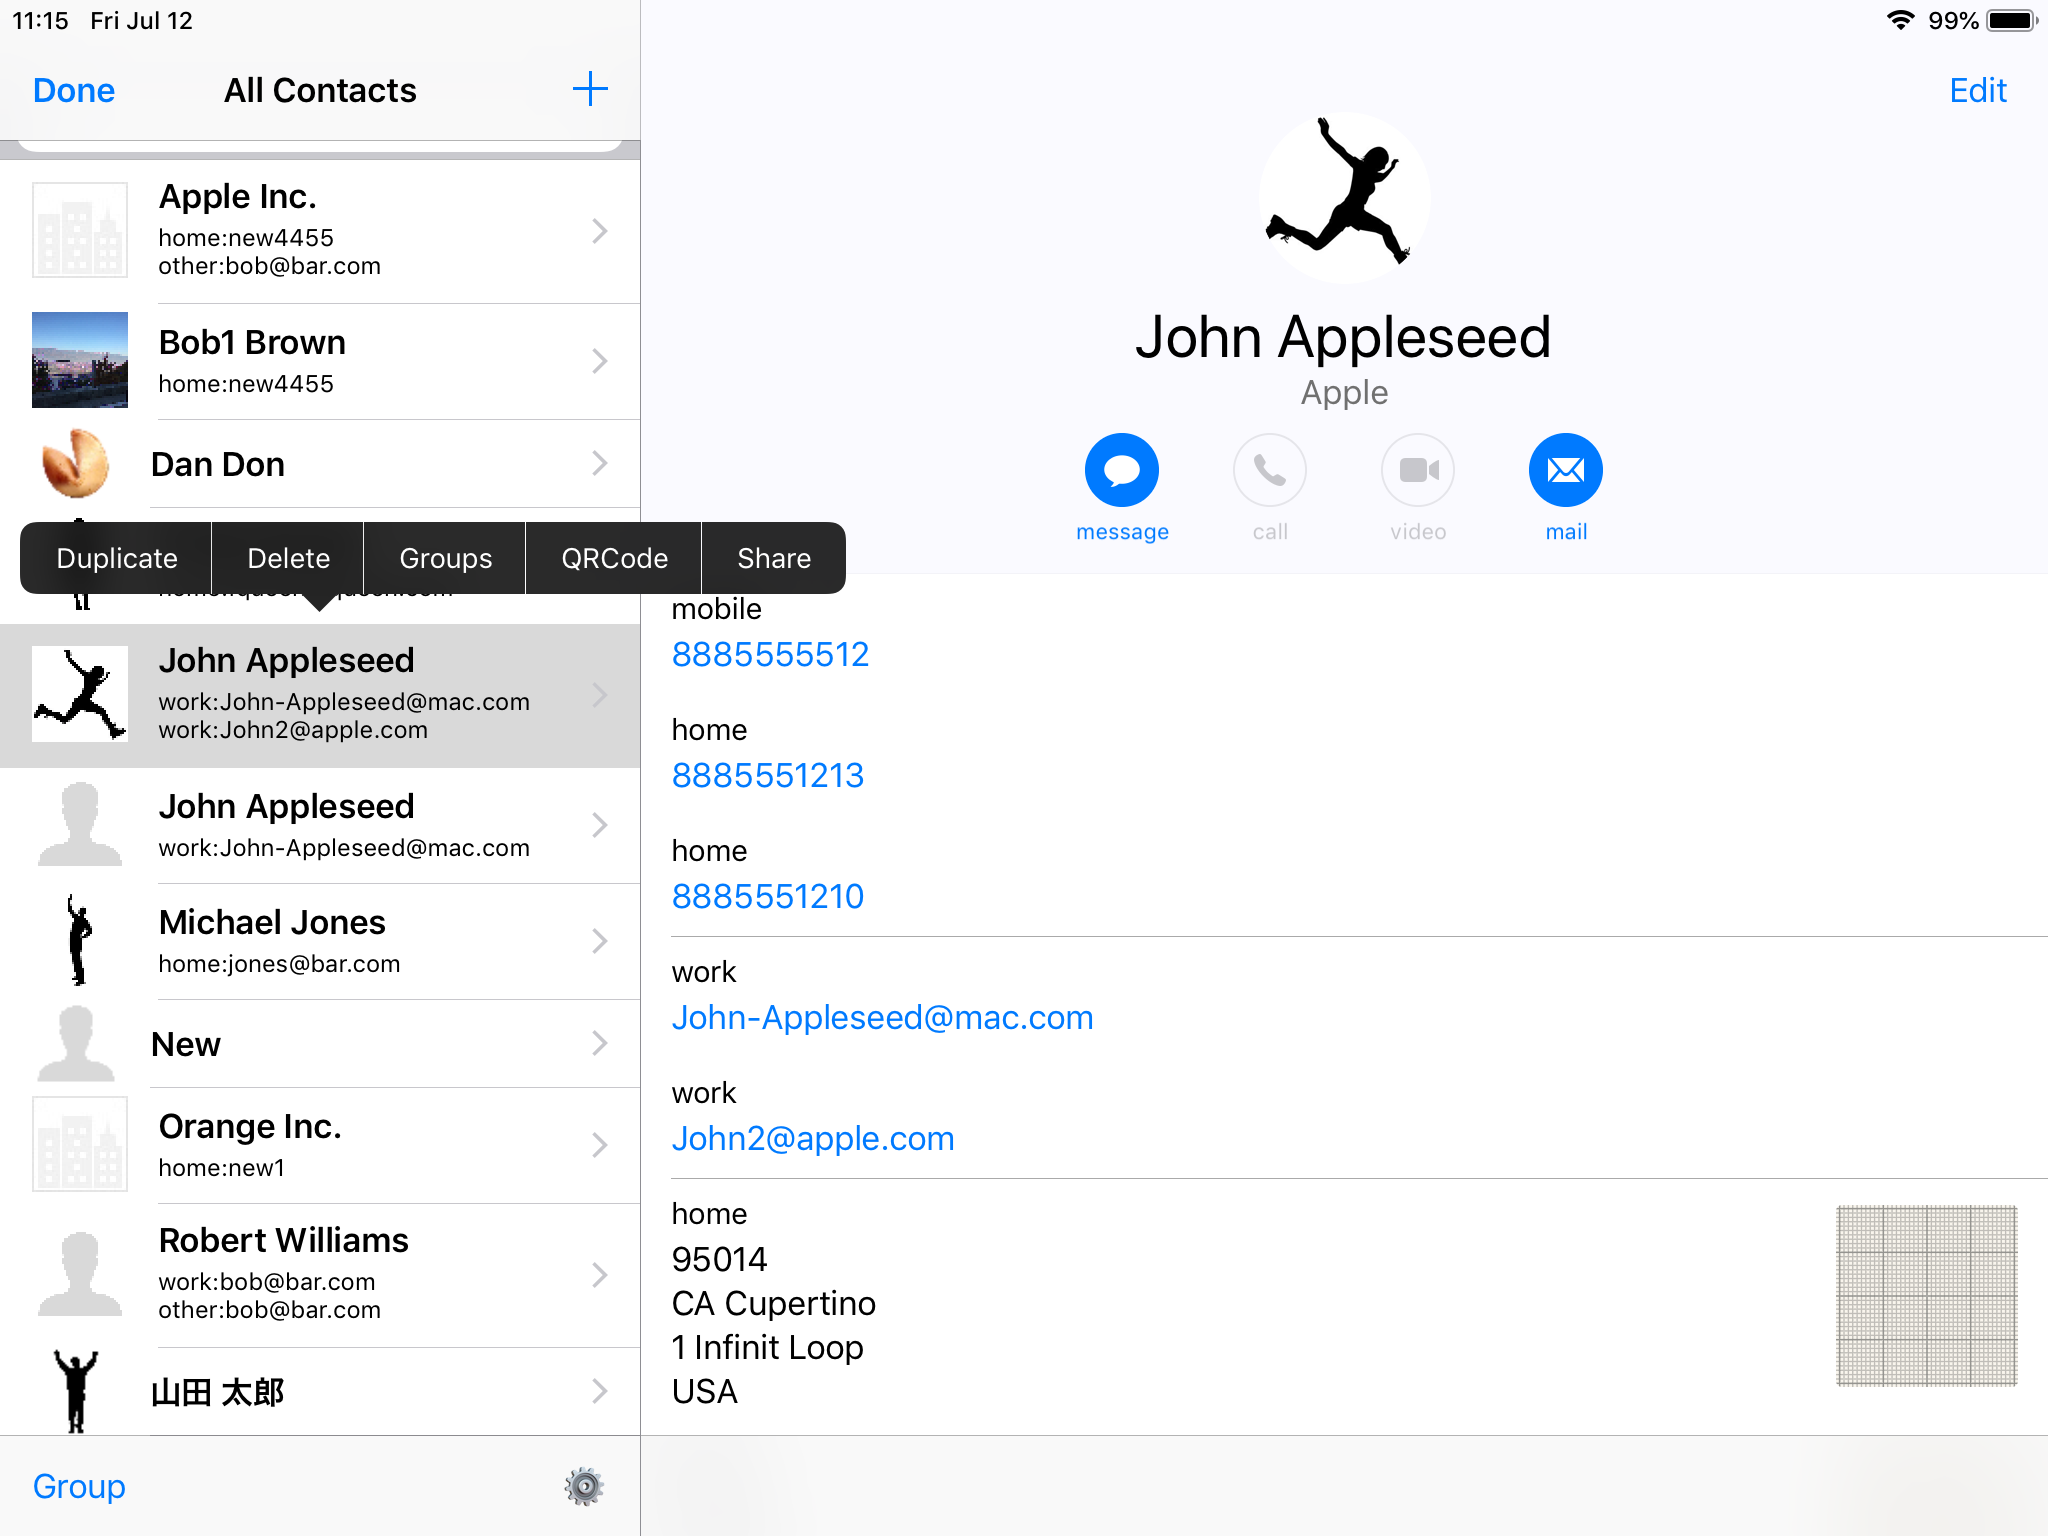Select the Bob1 Brown contact name
The image size is (2048, 1536).
(252, 342)
